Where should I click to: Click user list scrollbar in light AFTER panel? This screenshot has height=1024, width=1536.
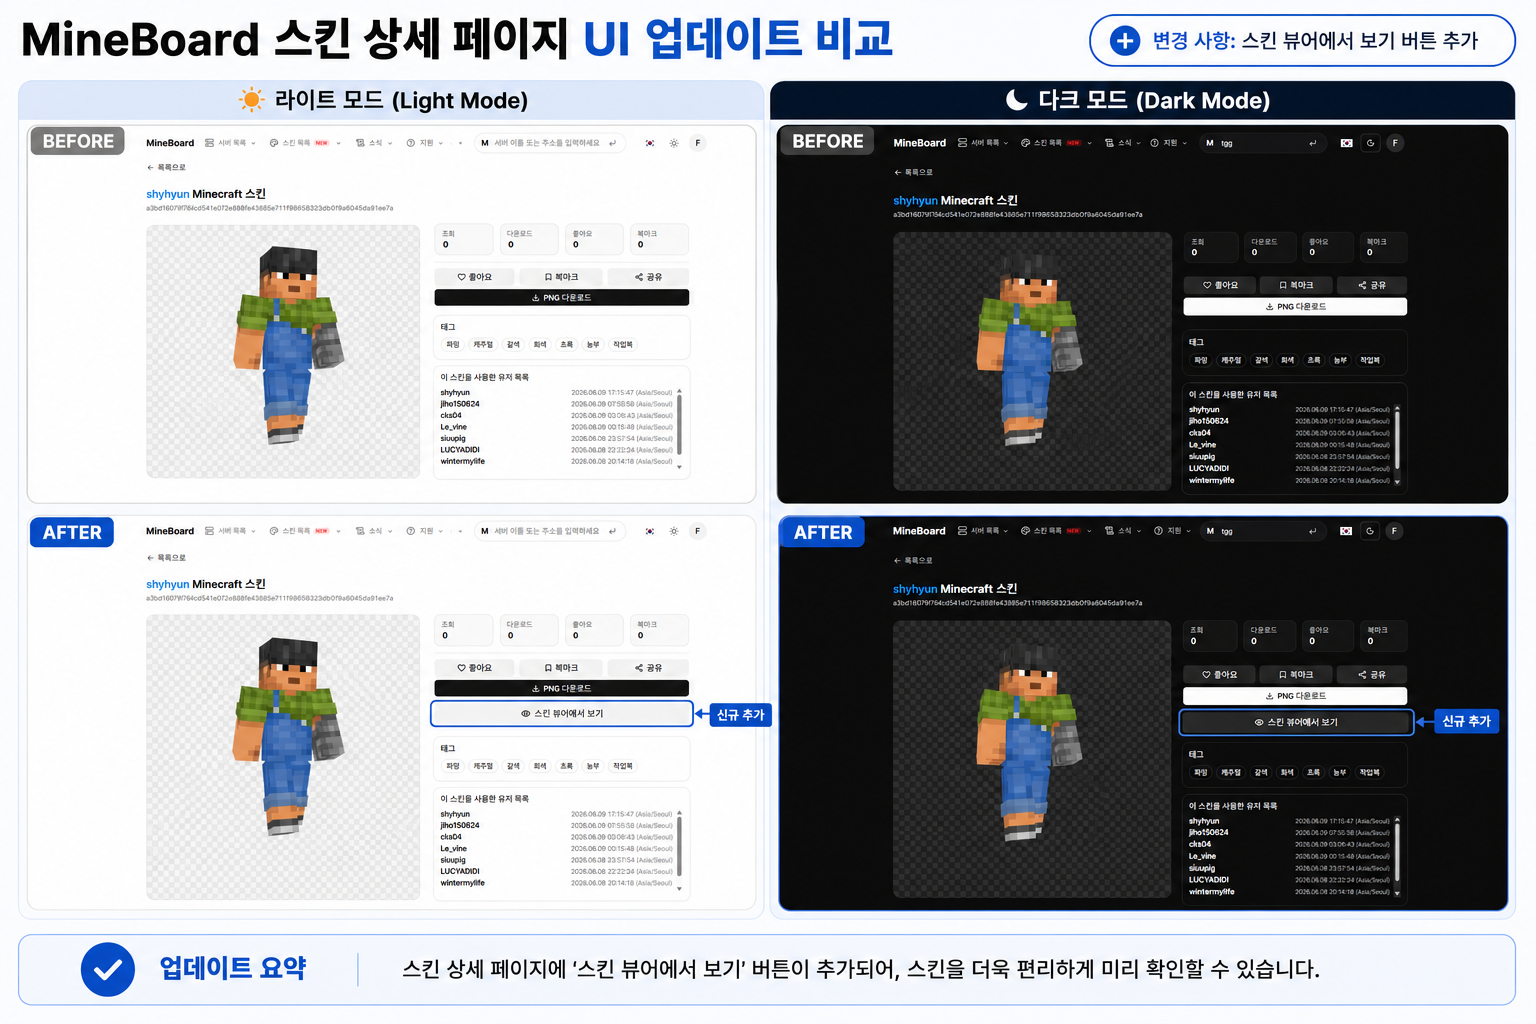pyautogui.click(x=680, y=850)
